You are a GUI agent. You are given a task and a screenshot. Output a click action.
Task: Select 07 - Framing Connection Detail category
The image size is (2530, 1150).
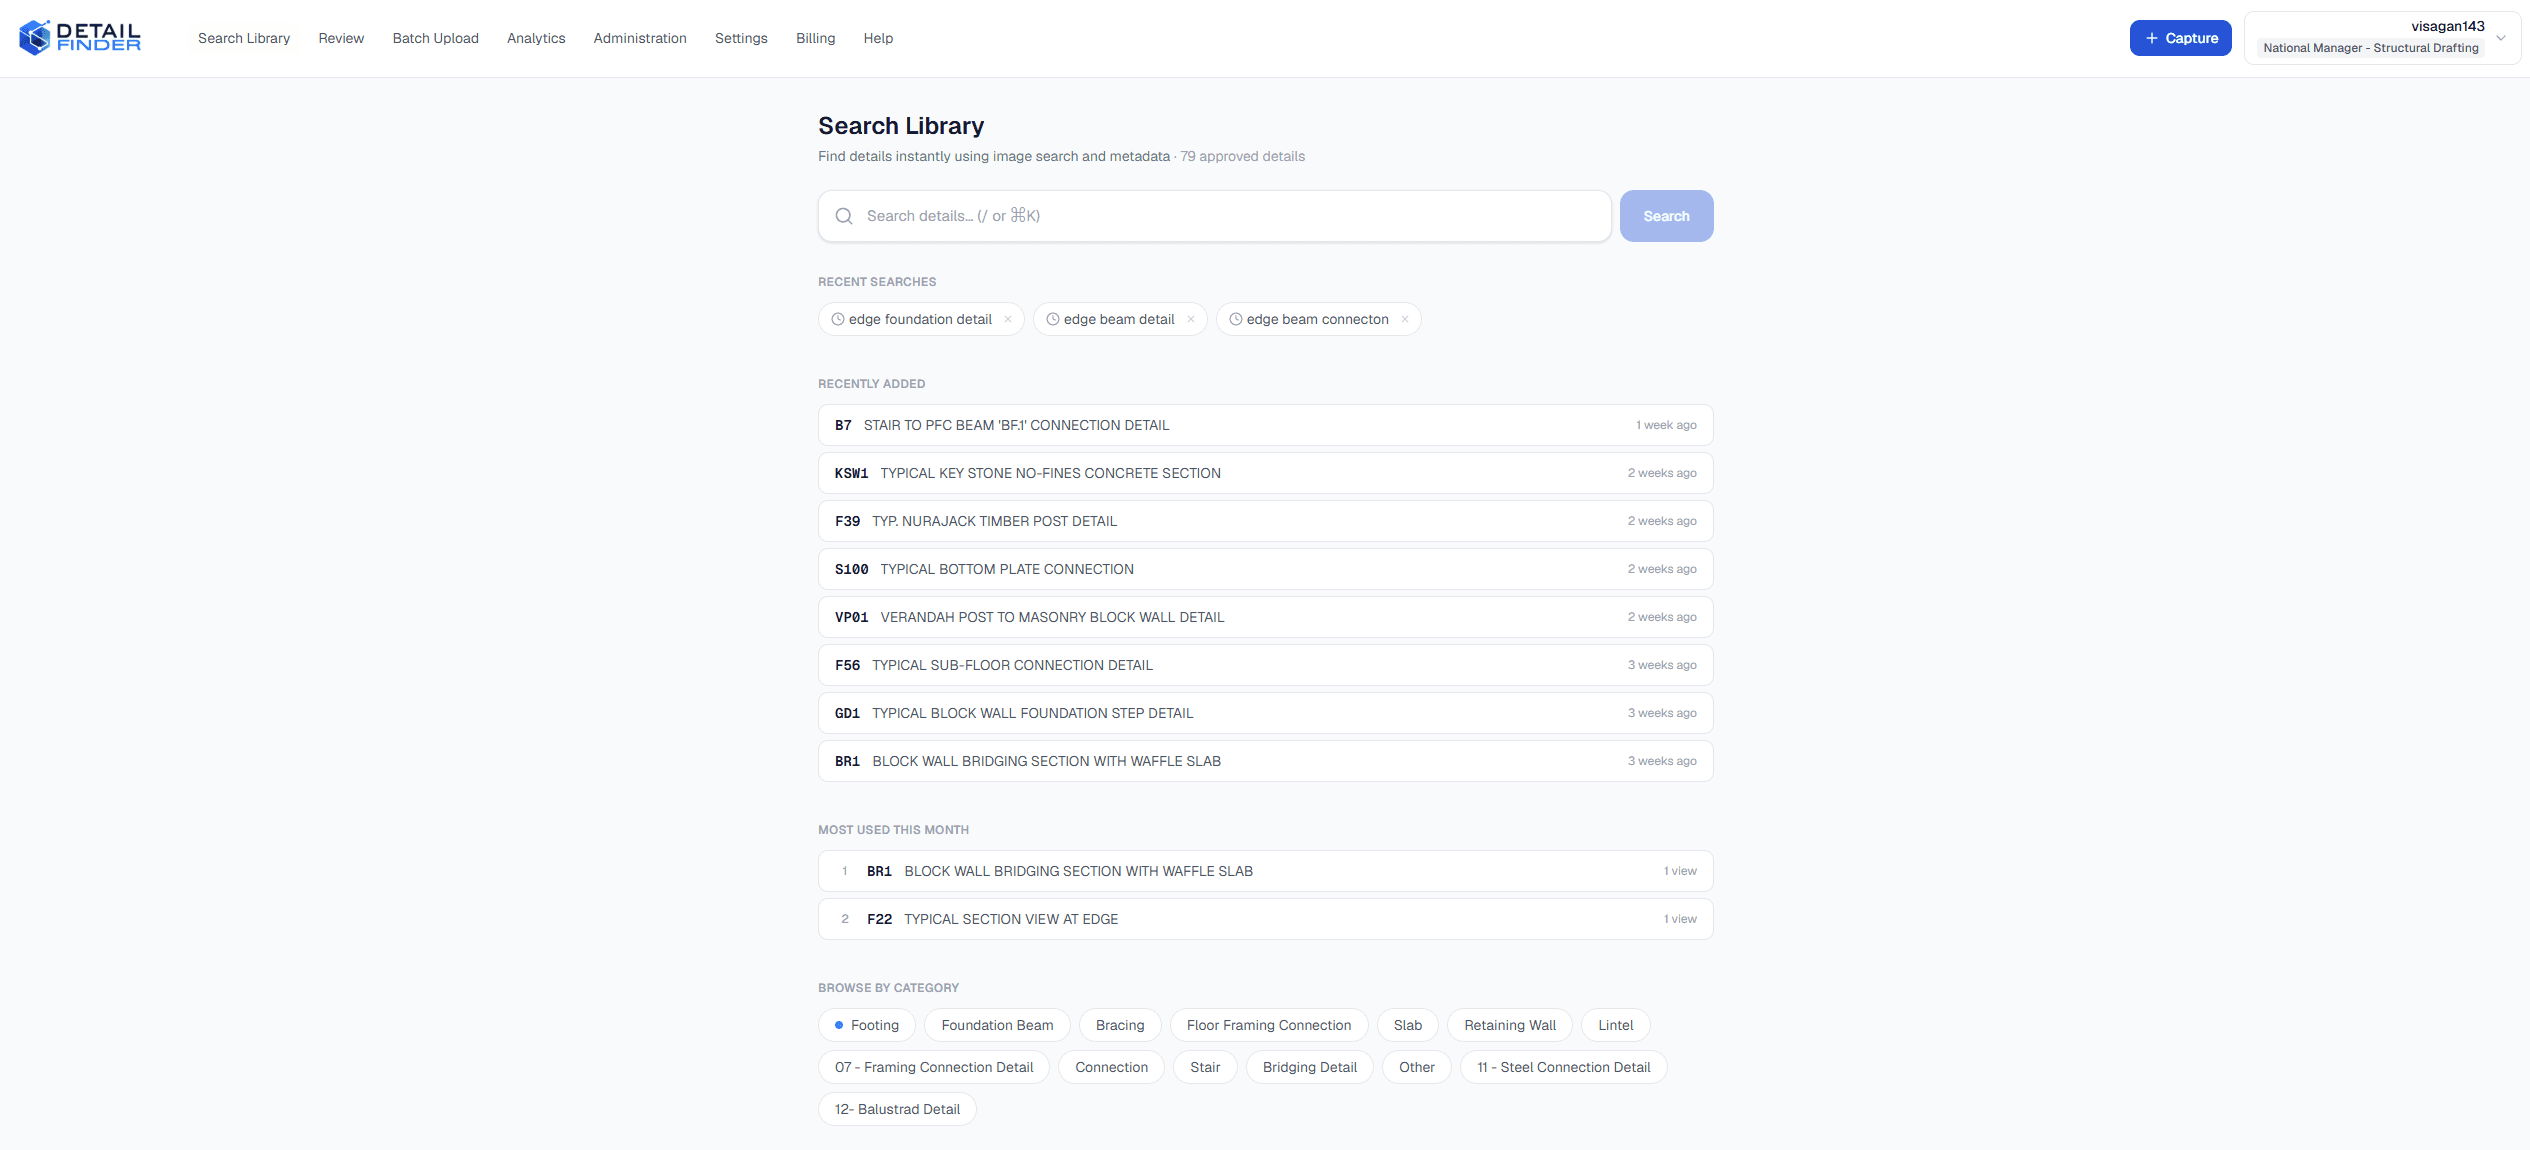click(x=934, y=1067)
